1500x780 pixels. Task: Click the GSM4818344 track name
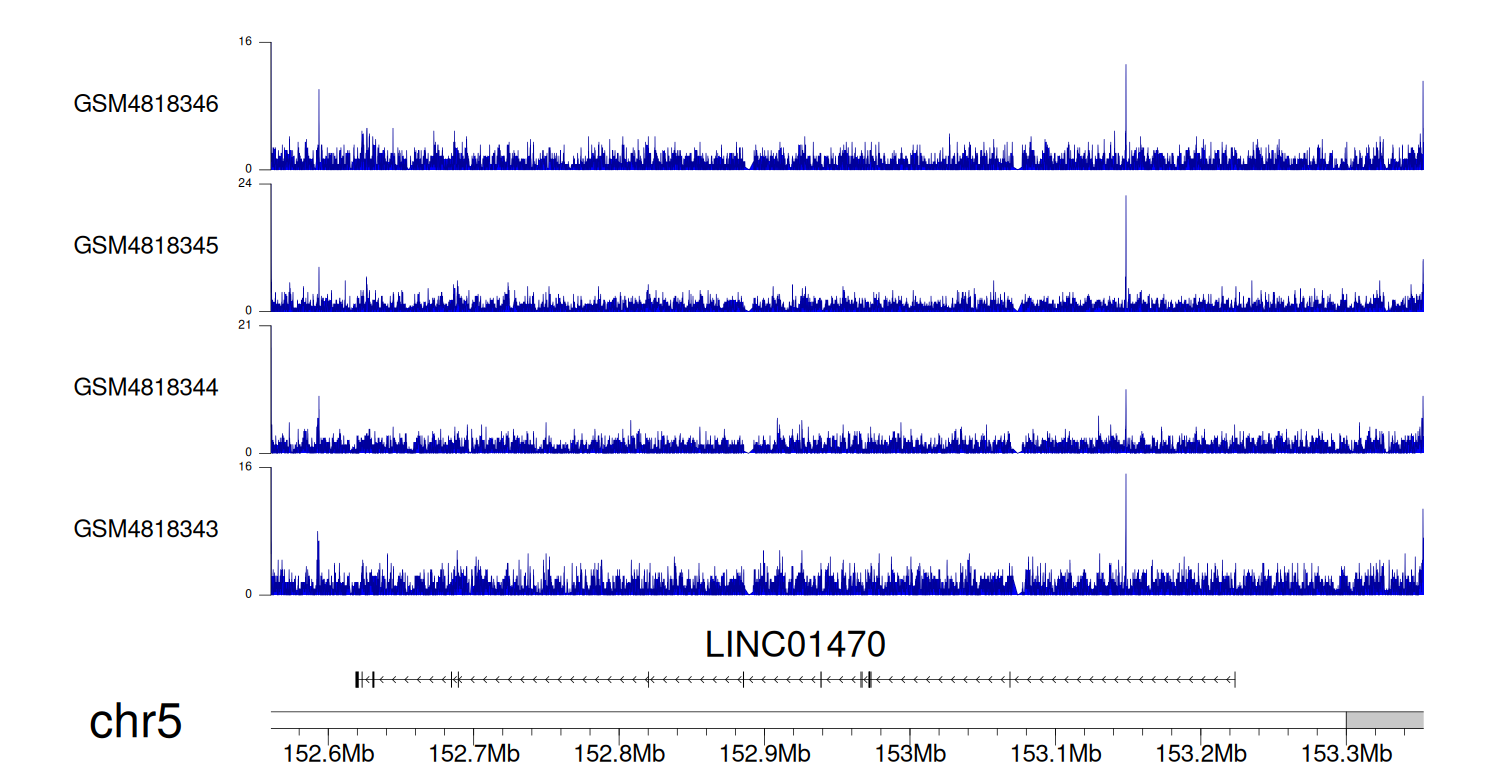(x=146, y=387)
